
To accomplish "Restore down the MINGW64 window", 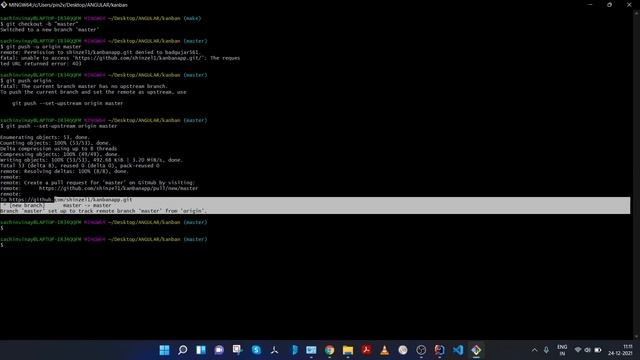I will [609, 5].
